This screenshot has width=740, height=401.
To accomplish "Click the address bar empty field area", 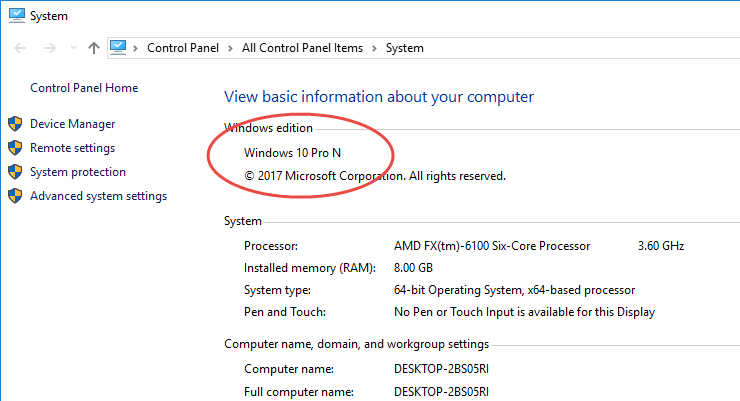I will pyautogui.click(x=580, y=48).
